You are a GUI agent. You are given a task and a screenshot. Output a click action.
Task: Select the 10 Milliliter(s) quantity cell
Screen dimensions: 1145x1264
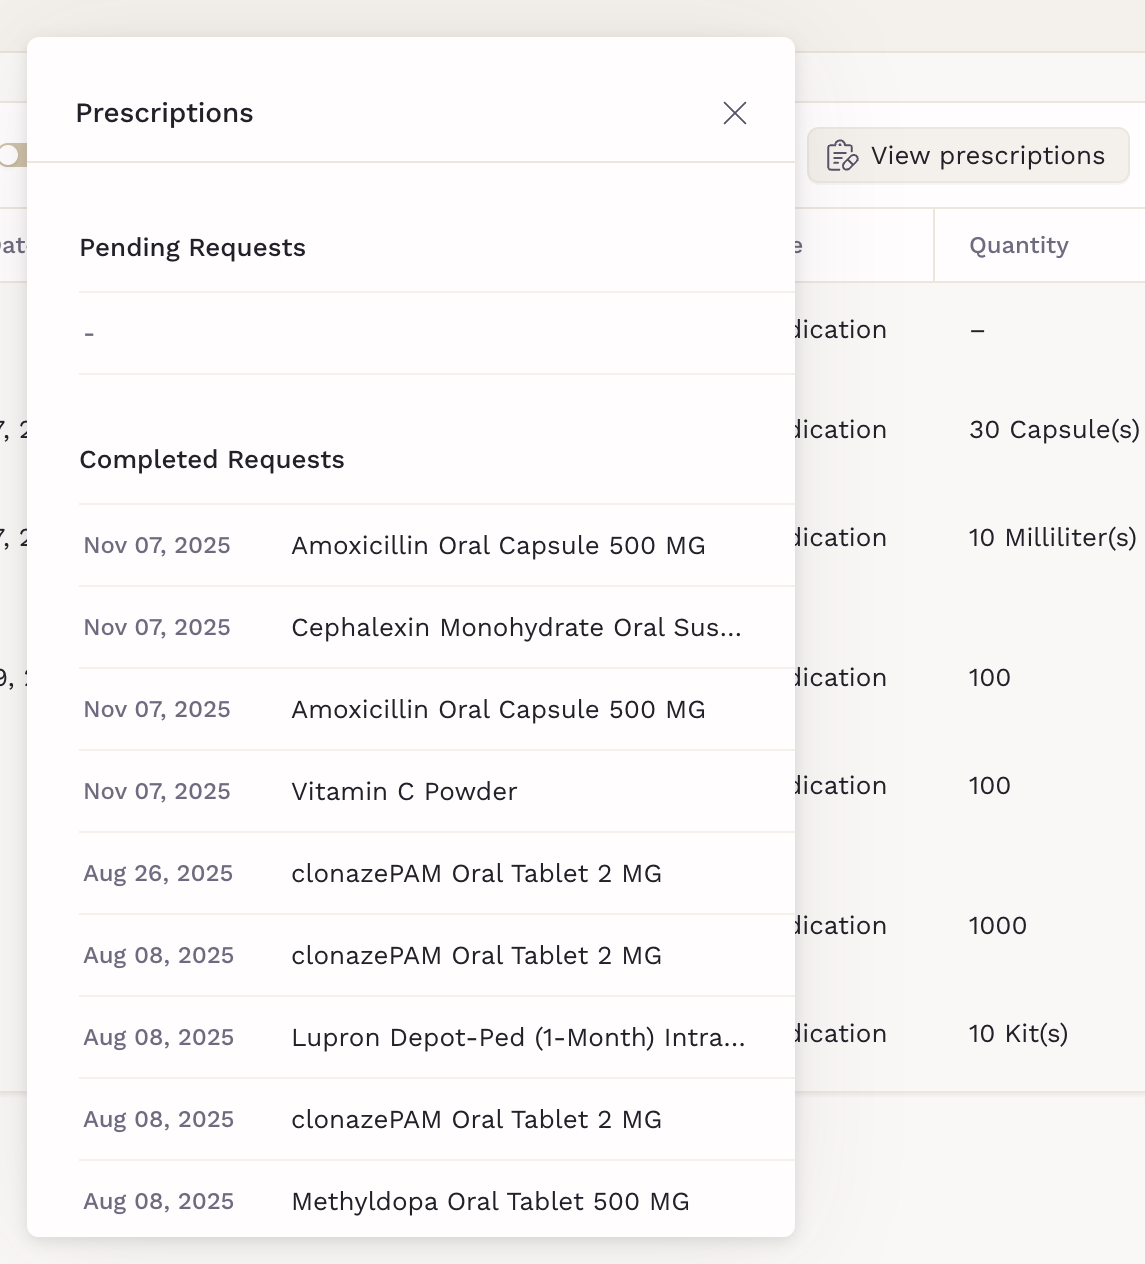pyautogui.click(x=1052, y=538)
